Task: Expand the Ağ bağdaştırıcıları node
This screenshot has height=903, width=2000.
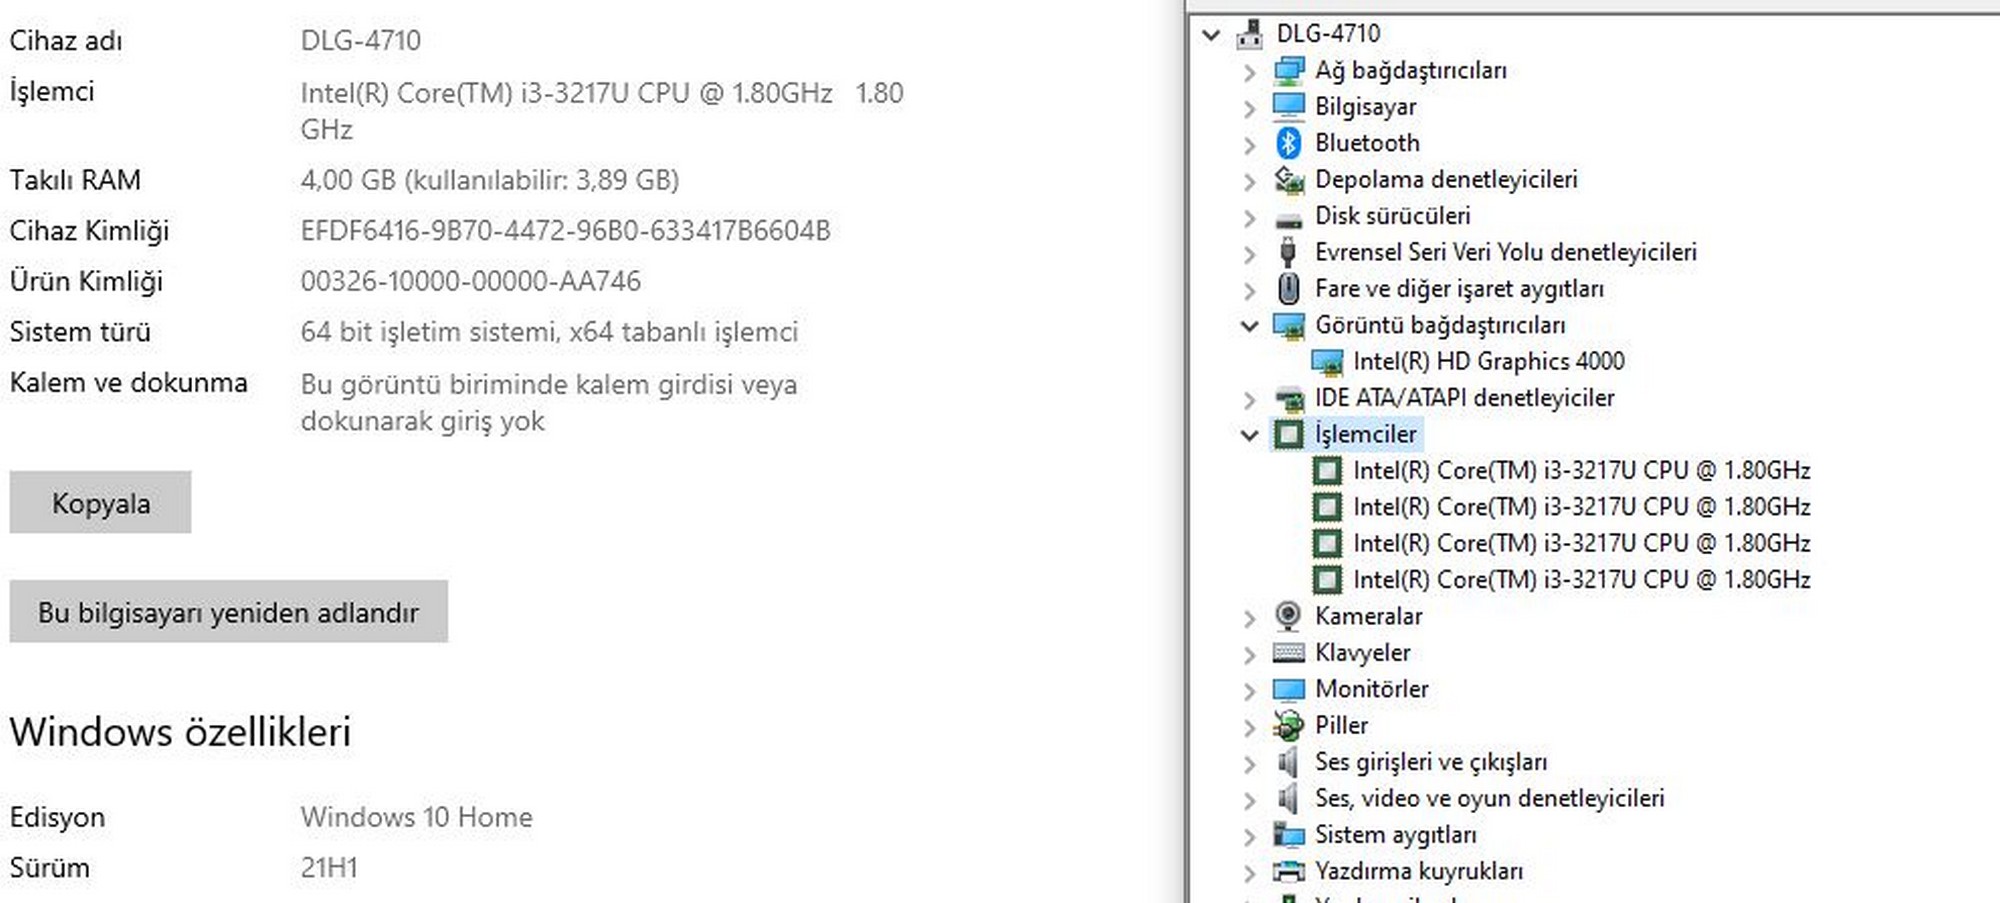Action: [1249, 72]
